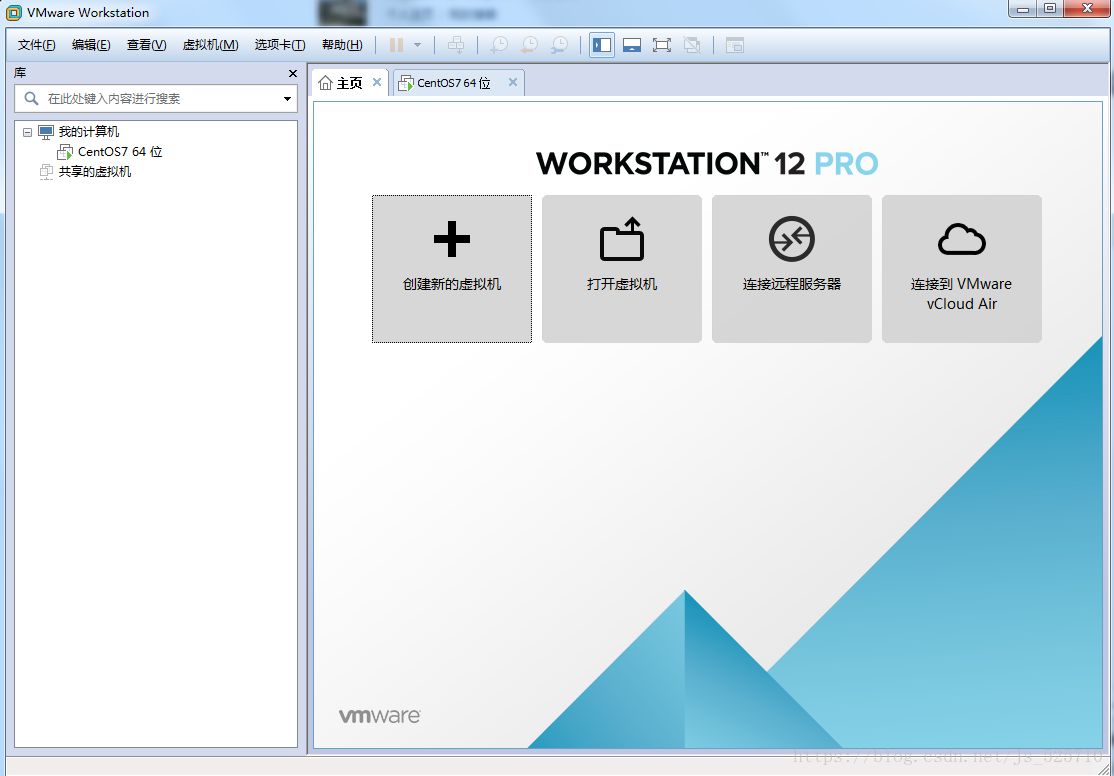Toggle the thumbnail bar view icon

pyautogui.click(x=632, y=45)
